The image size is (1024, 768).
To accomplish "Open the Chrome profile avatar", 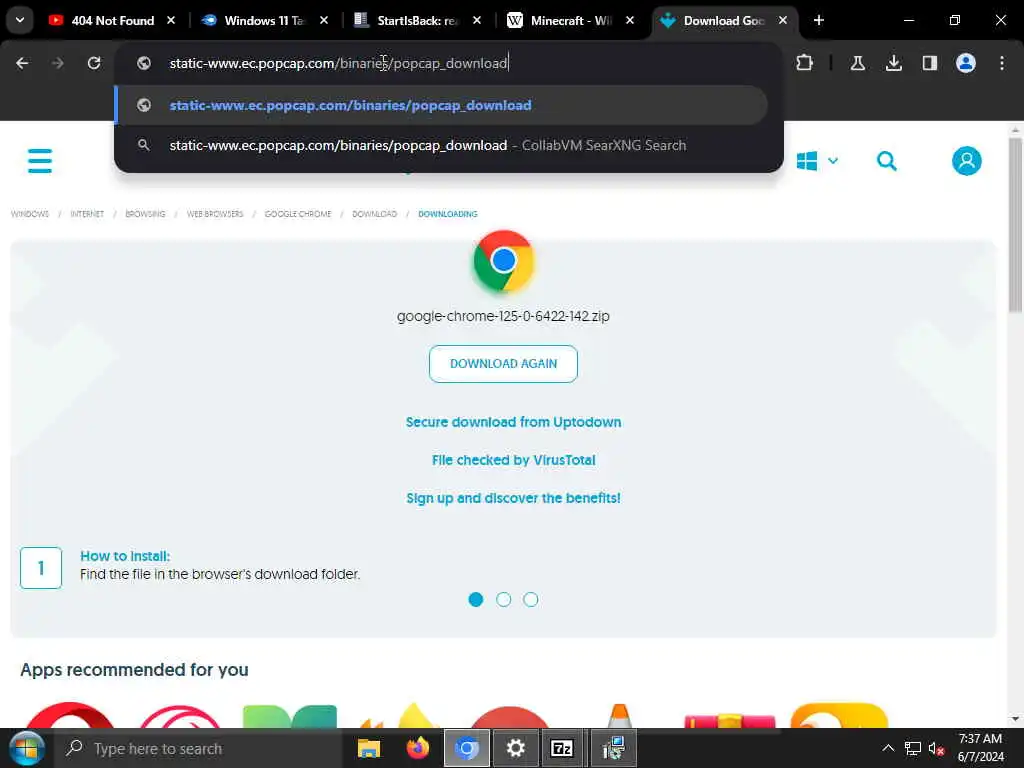I will tap(966, 63).
